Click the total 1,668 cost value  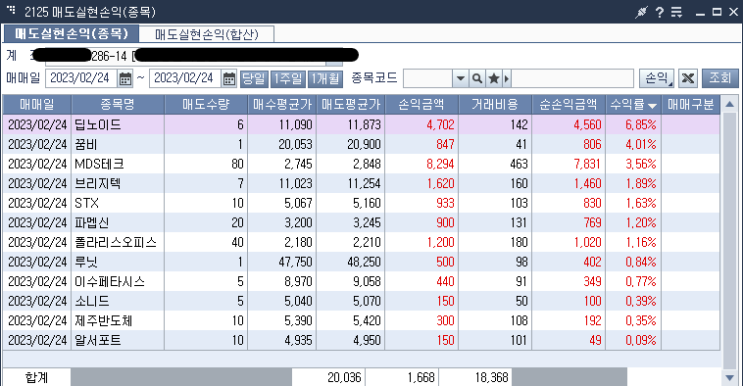421,377
